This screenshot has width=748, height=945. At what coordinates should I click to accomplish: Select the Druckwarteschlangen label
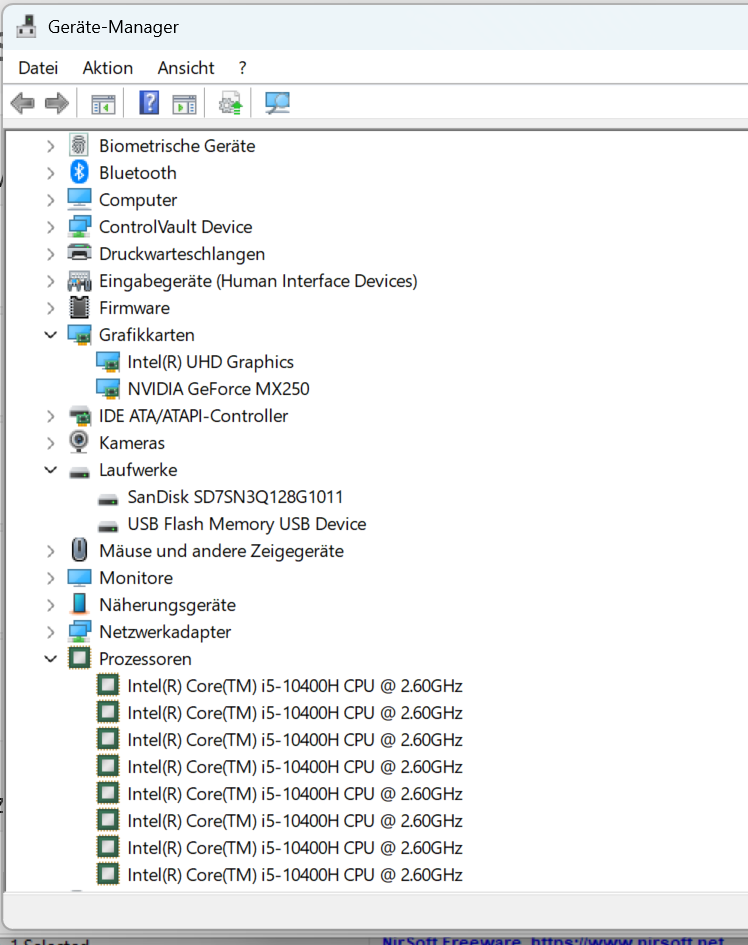click(x=182, y=254)
